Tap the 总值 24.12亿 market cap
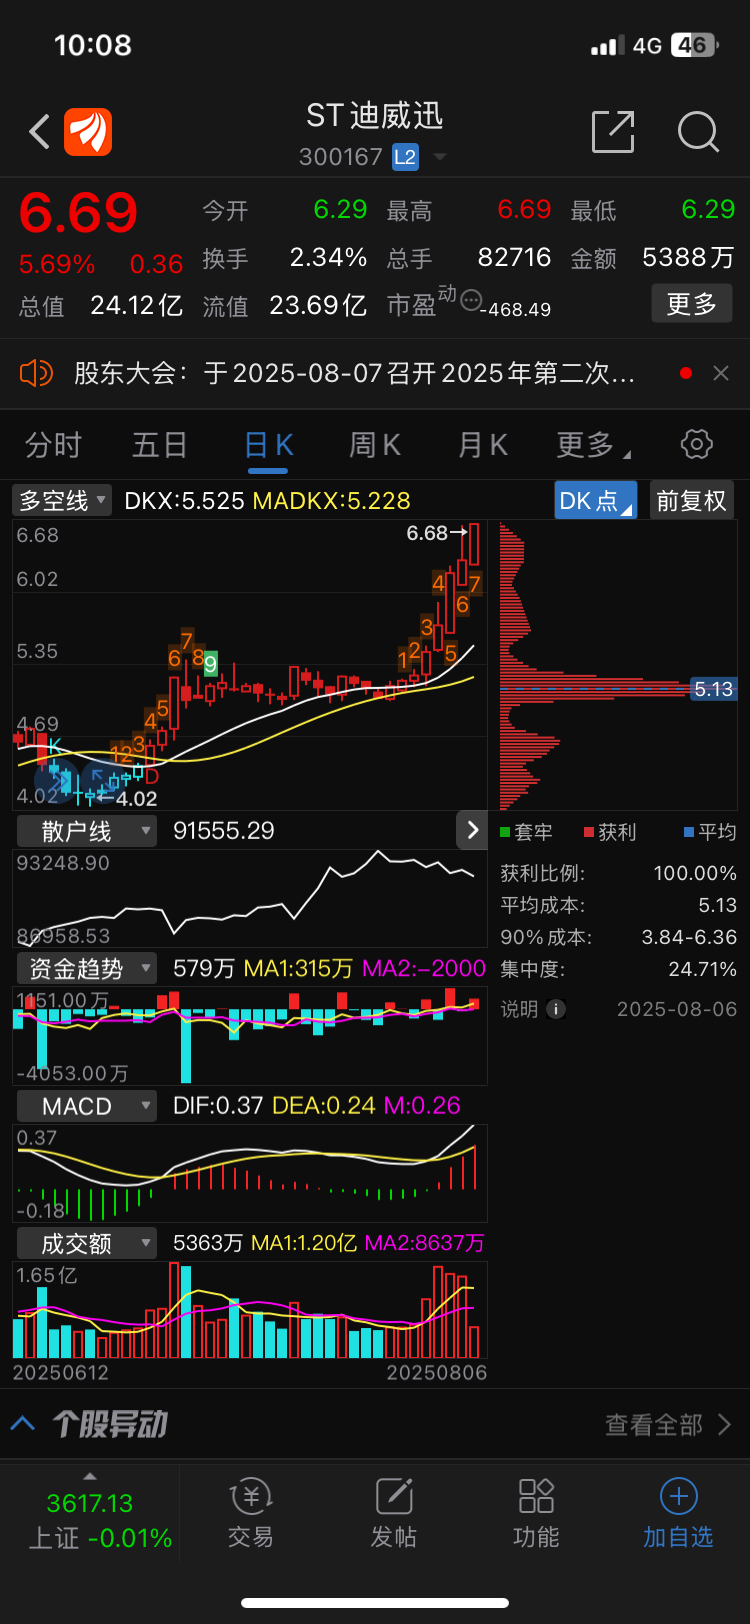This screenshot has width=750, height=1624. tap(100, 305)
